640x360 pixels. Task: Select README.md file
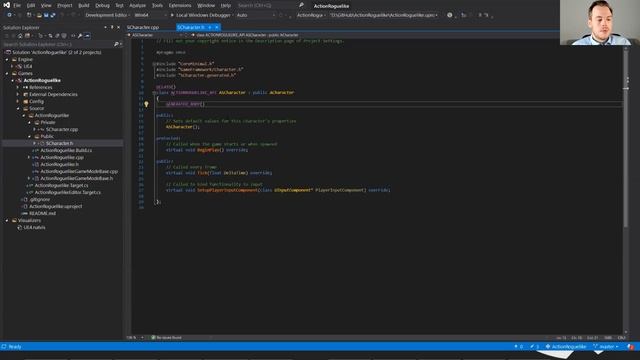42,213
